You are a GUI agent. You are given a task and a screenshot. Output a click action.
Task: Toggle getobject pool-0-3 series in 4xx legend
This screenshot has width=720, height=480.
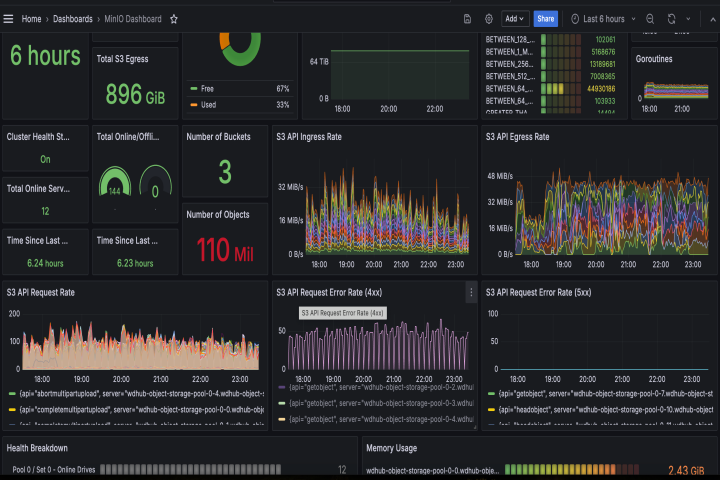[x=381, y=403]
